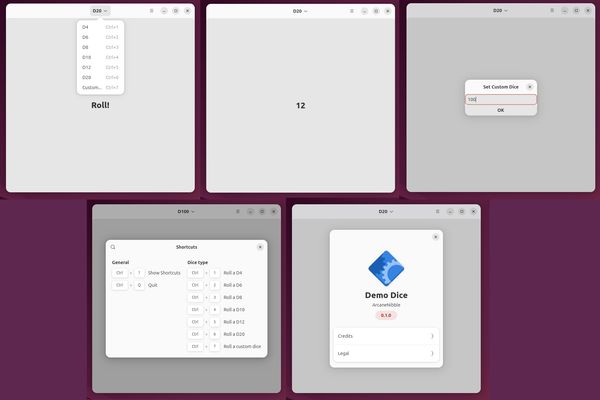Click the 0.1.0 version badge

point(386,315)
